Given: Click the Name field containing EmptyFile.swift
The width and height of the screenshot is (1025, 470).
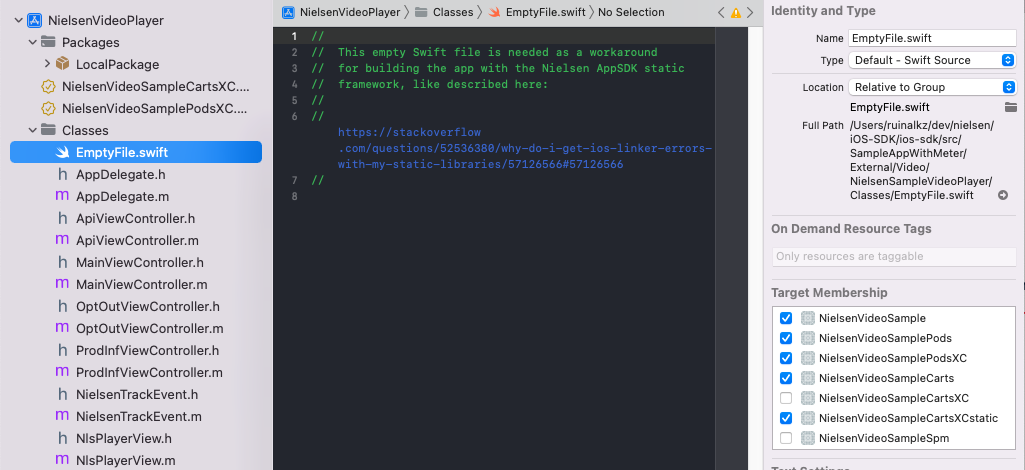Looking at the screenshot, I should 932,38.
